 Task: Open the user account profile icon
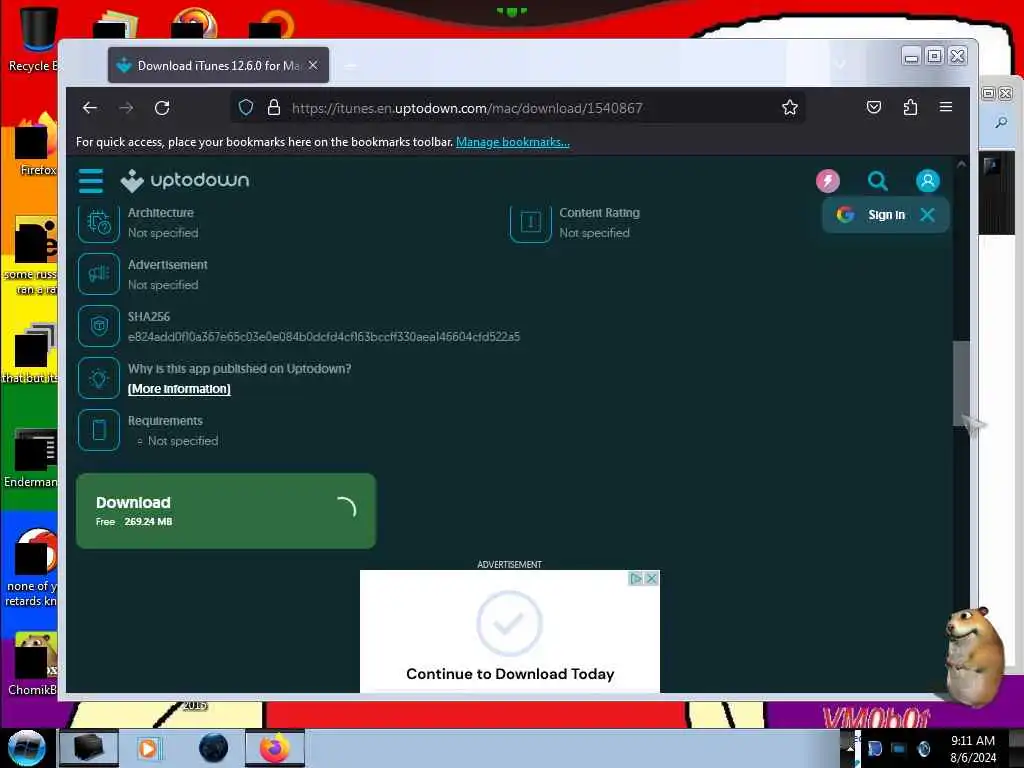pos(927,181)
